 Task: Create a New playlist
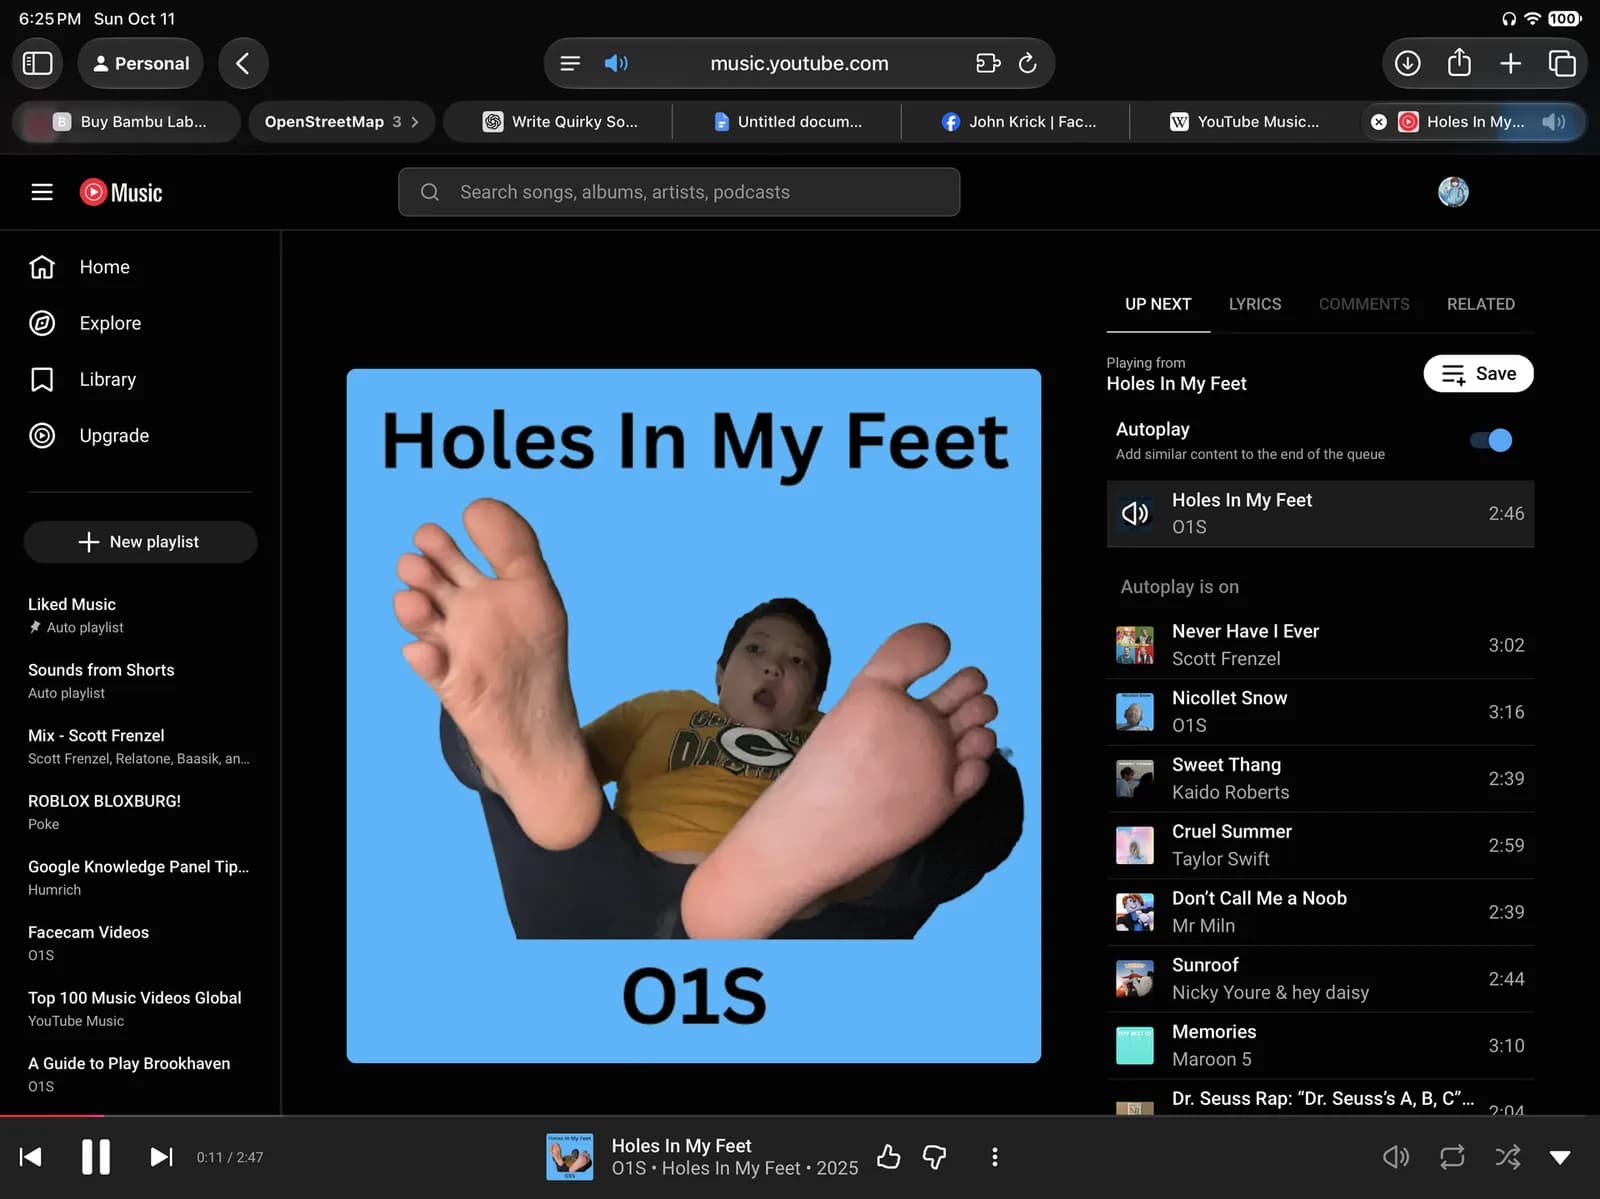point(140,542)
